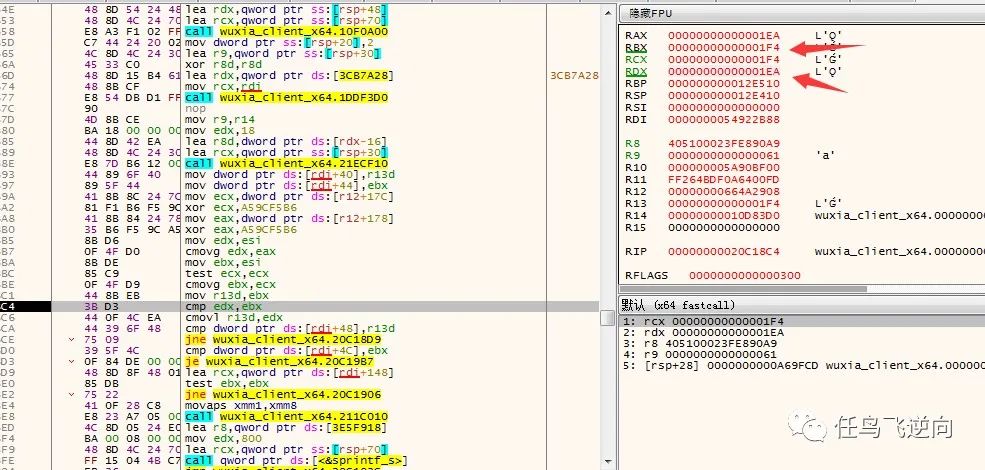Select the R12 value 00000000664A2908
The height and width of the screenshot is (470, 985).
[724, 192]
